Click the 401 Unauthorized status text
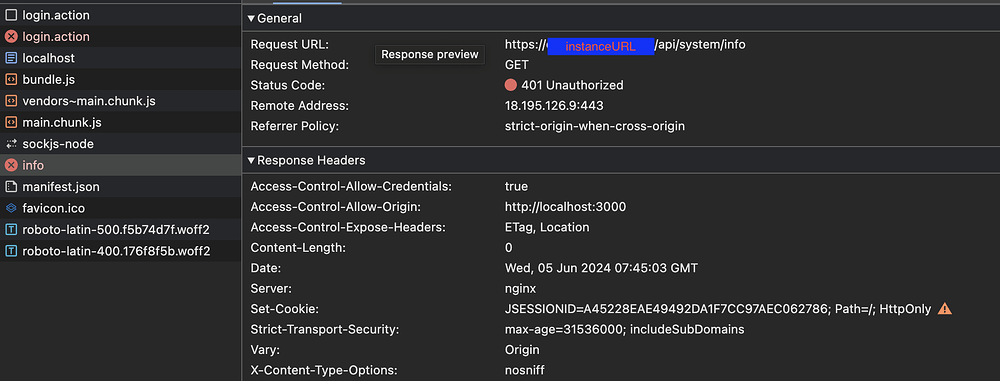Image resolution: width=1000 pixels, height=381 pixels. 572,85
